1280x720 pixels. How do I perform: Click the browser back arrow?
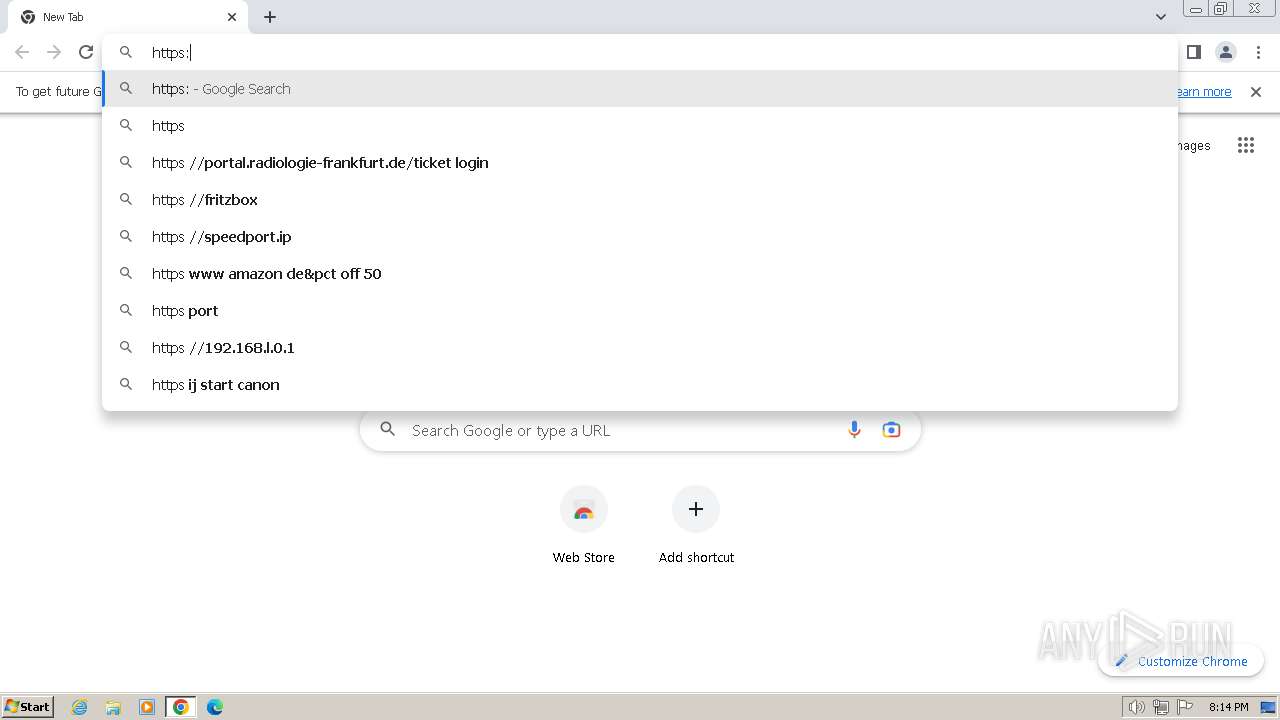(x=22, y=52)
